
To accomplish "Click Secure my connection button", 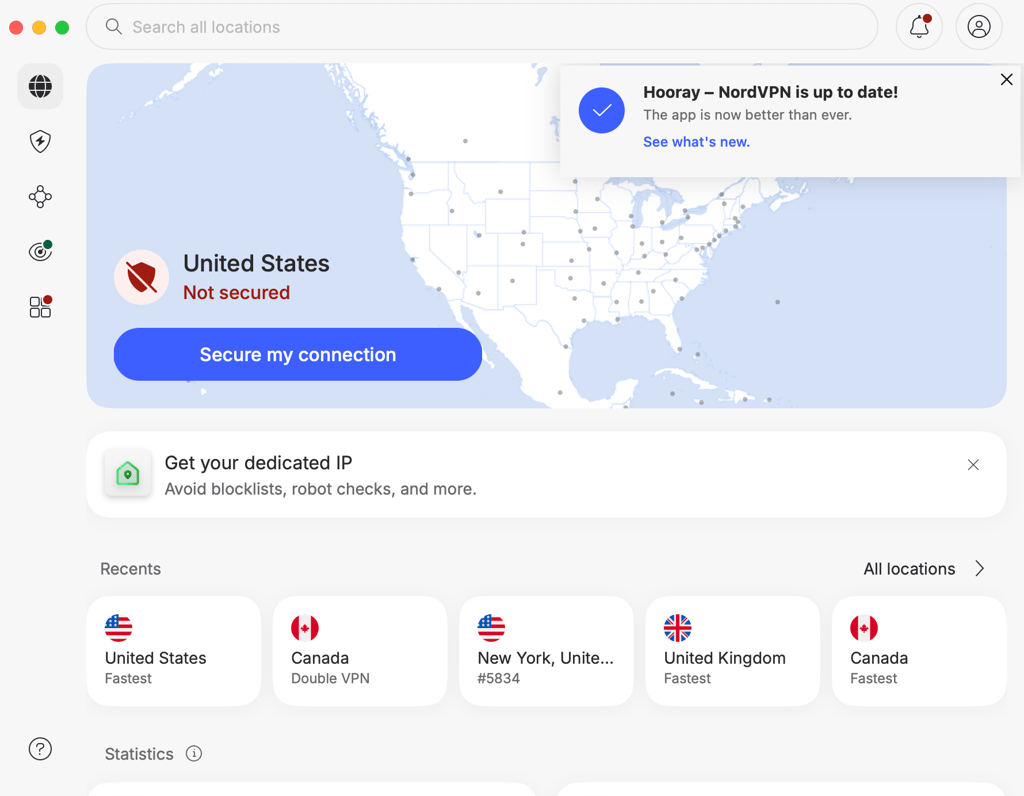I will (298, 355).
